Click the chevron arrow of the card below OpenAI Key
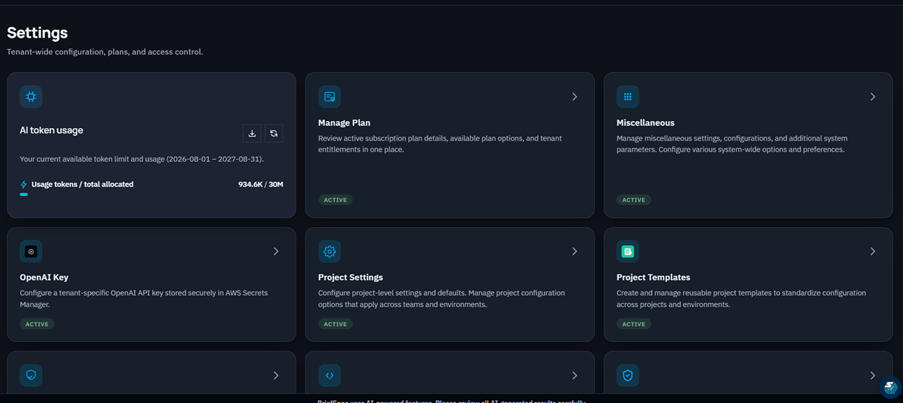Image resolution: width=903 pixels, height=403 pixels. (276, 375)
